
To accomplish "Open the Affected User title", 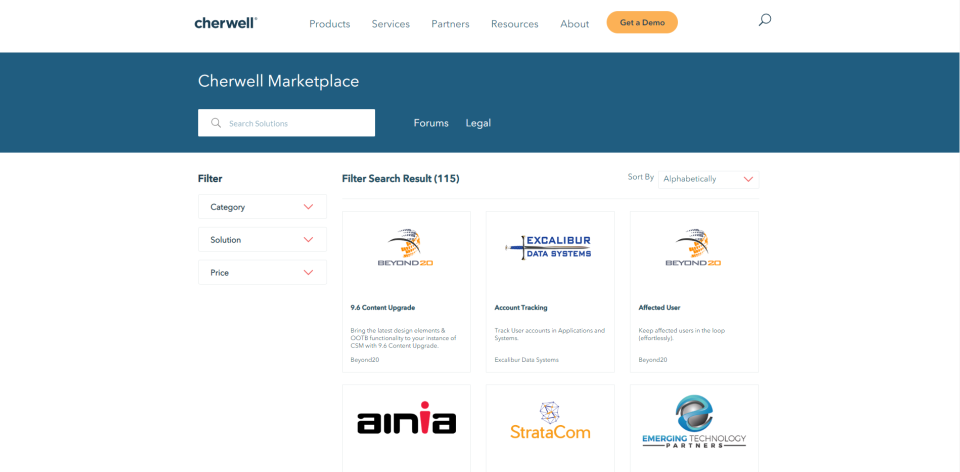I will (x=659, y=308).
